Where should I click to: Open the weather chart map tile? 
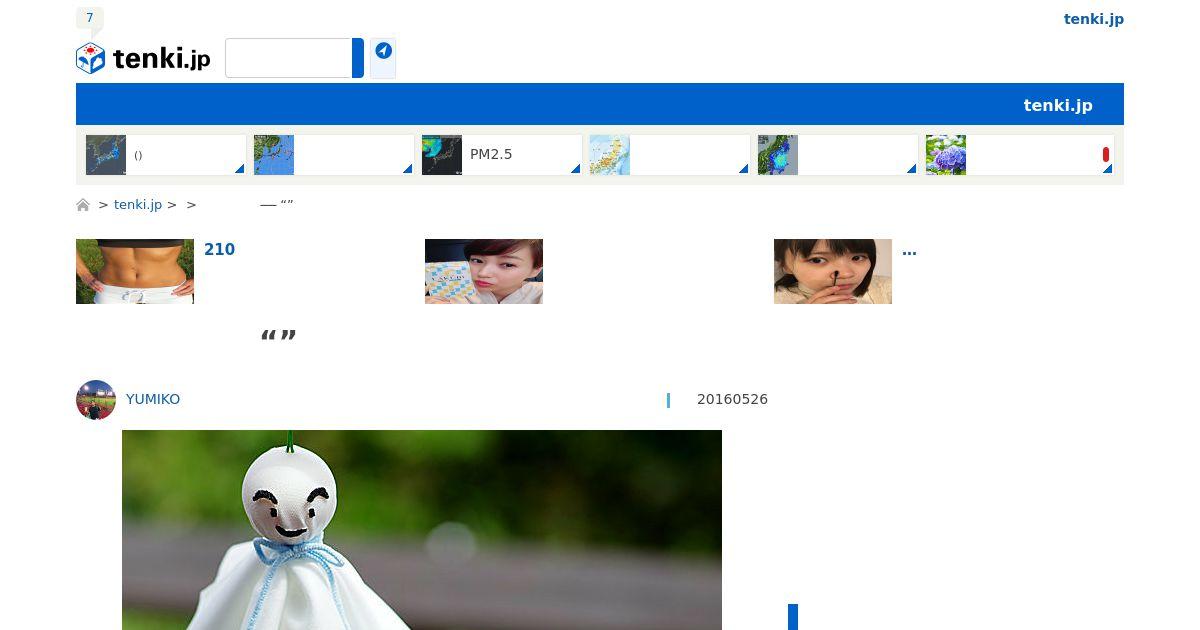point(334,155)
